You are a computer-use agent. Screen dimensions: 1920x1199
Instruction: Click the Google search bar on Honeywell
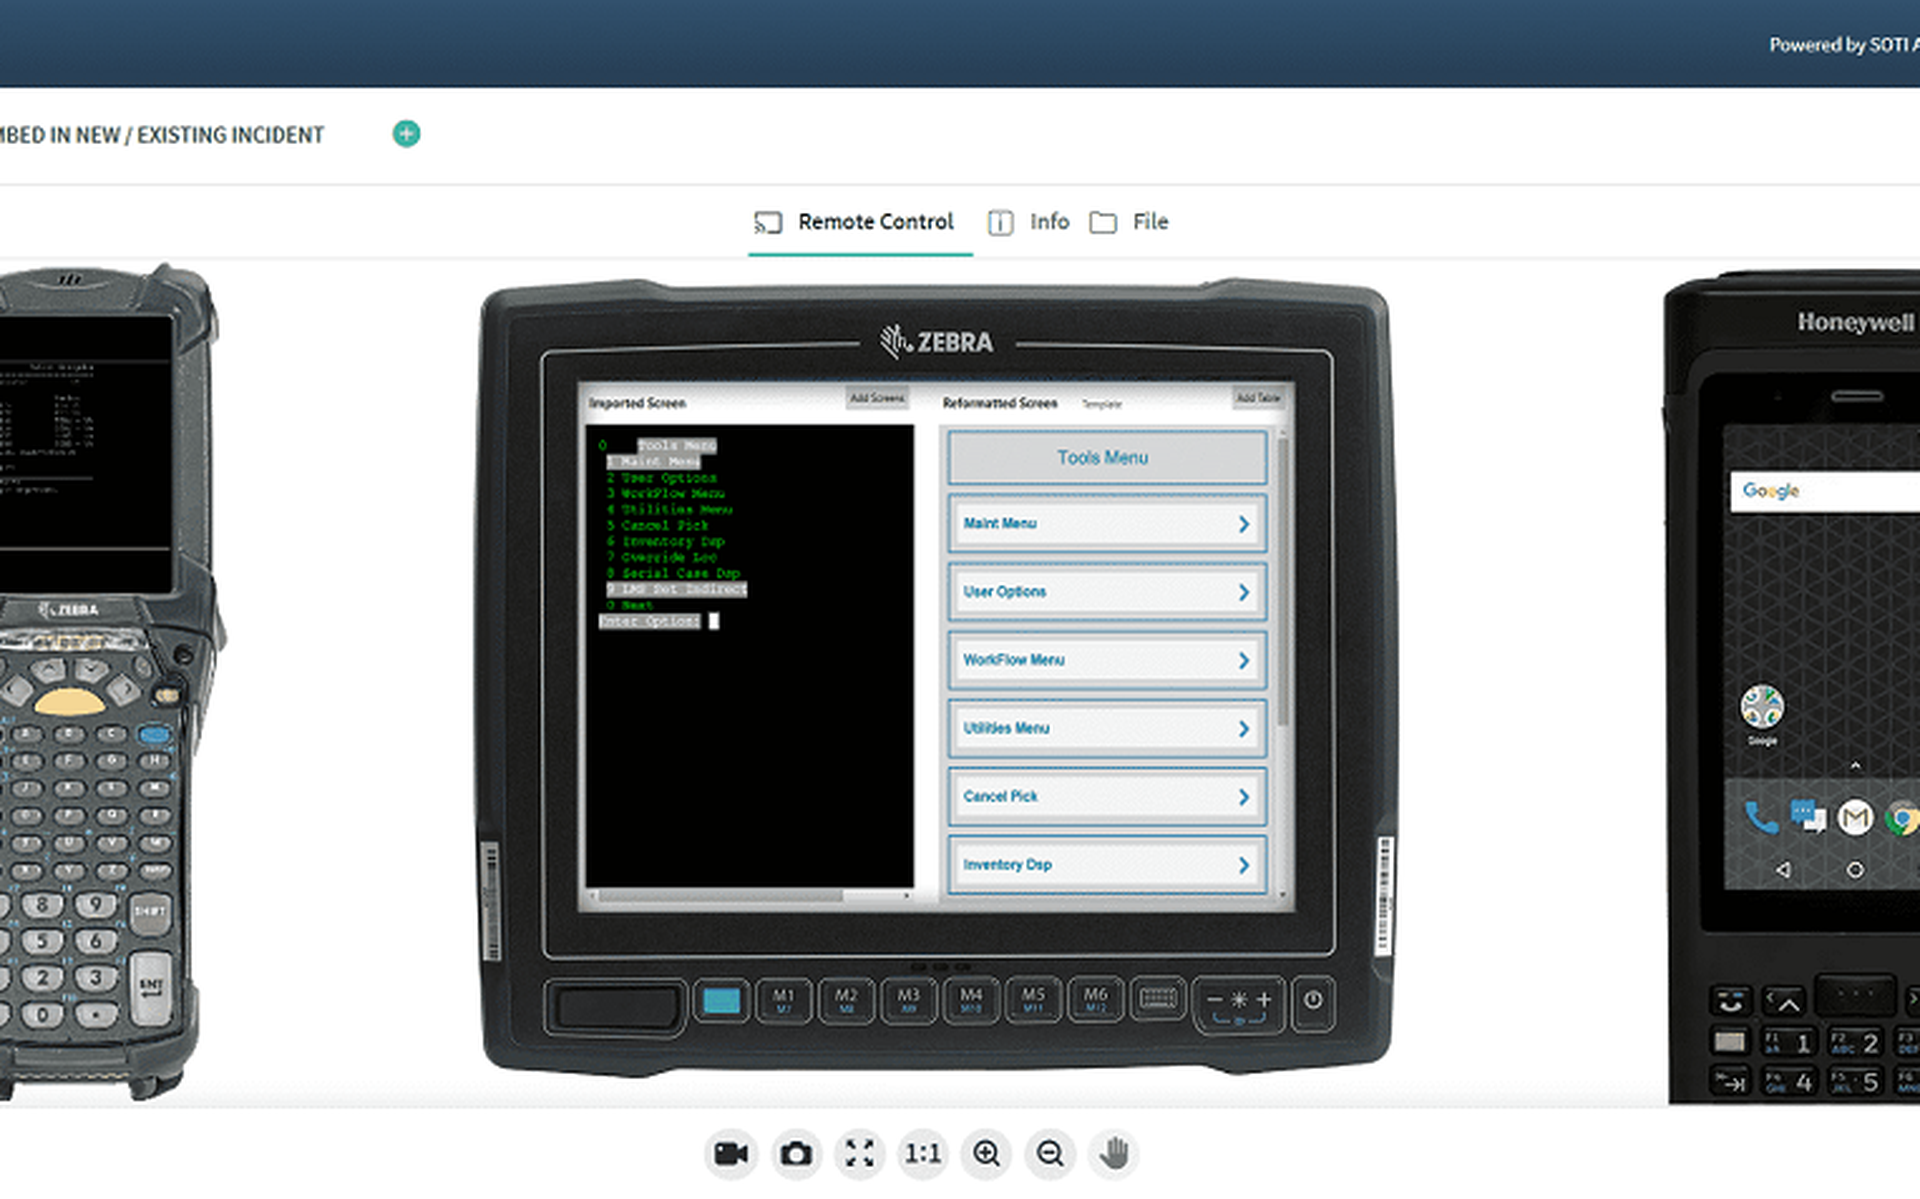pyautogui.click(x=1825, y=491)
